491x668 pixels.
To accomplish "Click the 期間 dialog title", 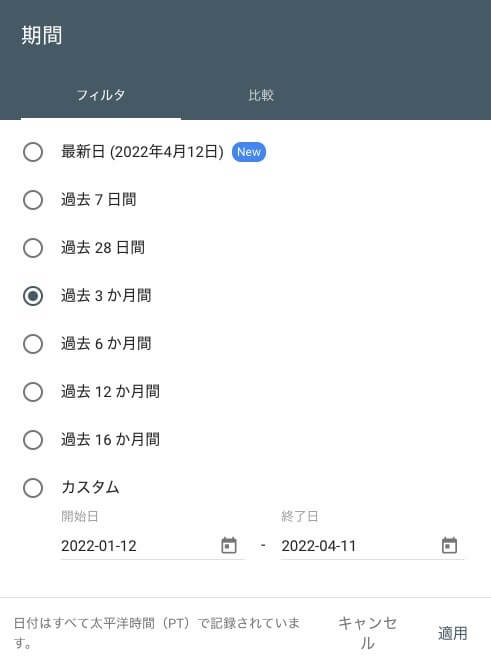I will pos(42,35).
